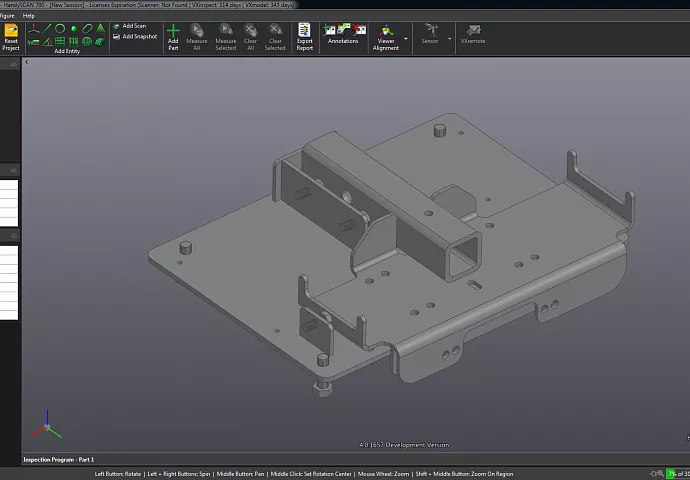The width and height of the screenshot is (690, 480).
Task: Open the Viewer Alignment dropdown arrow
Action: pyautogui.click(x=406, y=39)
